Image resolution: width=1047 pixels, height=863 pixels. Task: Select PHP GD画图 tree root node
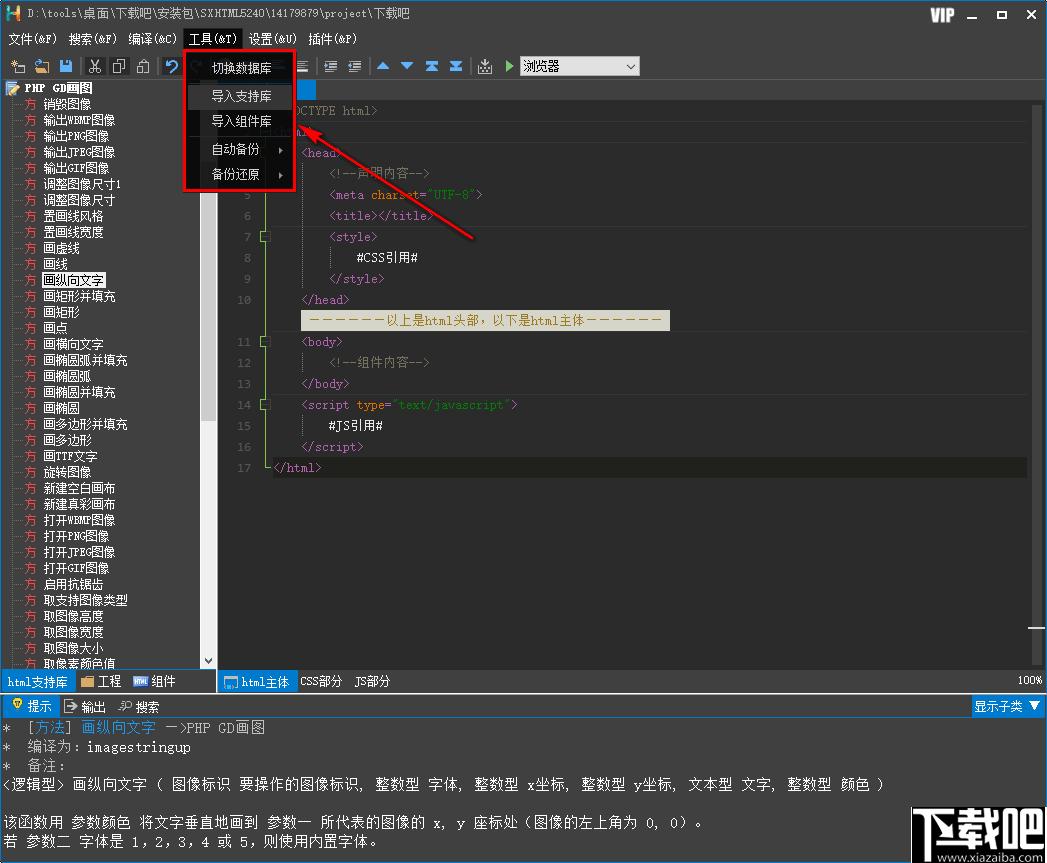pos(58,88)
